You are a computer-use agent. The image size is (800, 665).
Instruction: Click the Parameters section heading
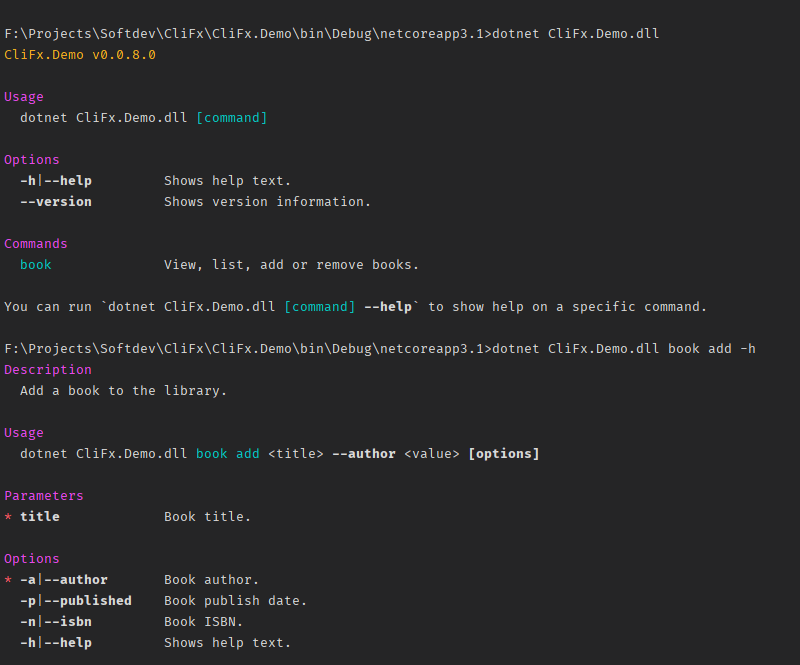pyautogui.click(x=44, y=496)
